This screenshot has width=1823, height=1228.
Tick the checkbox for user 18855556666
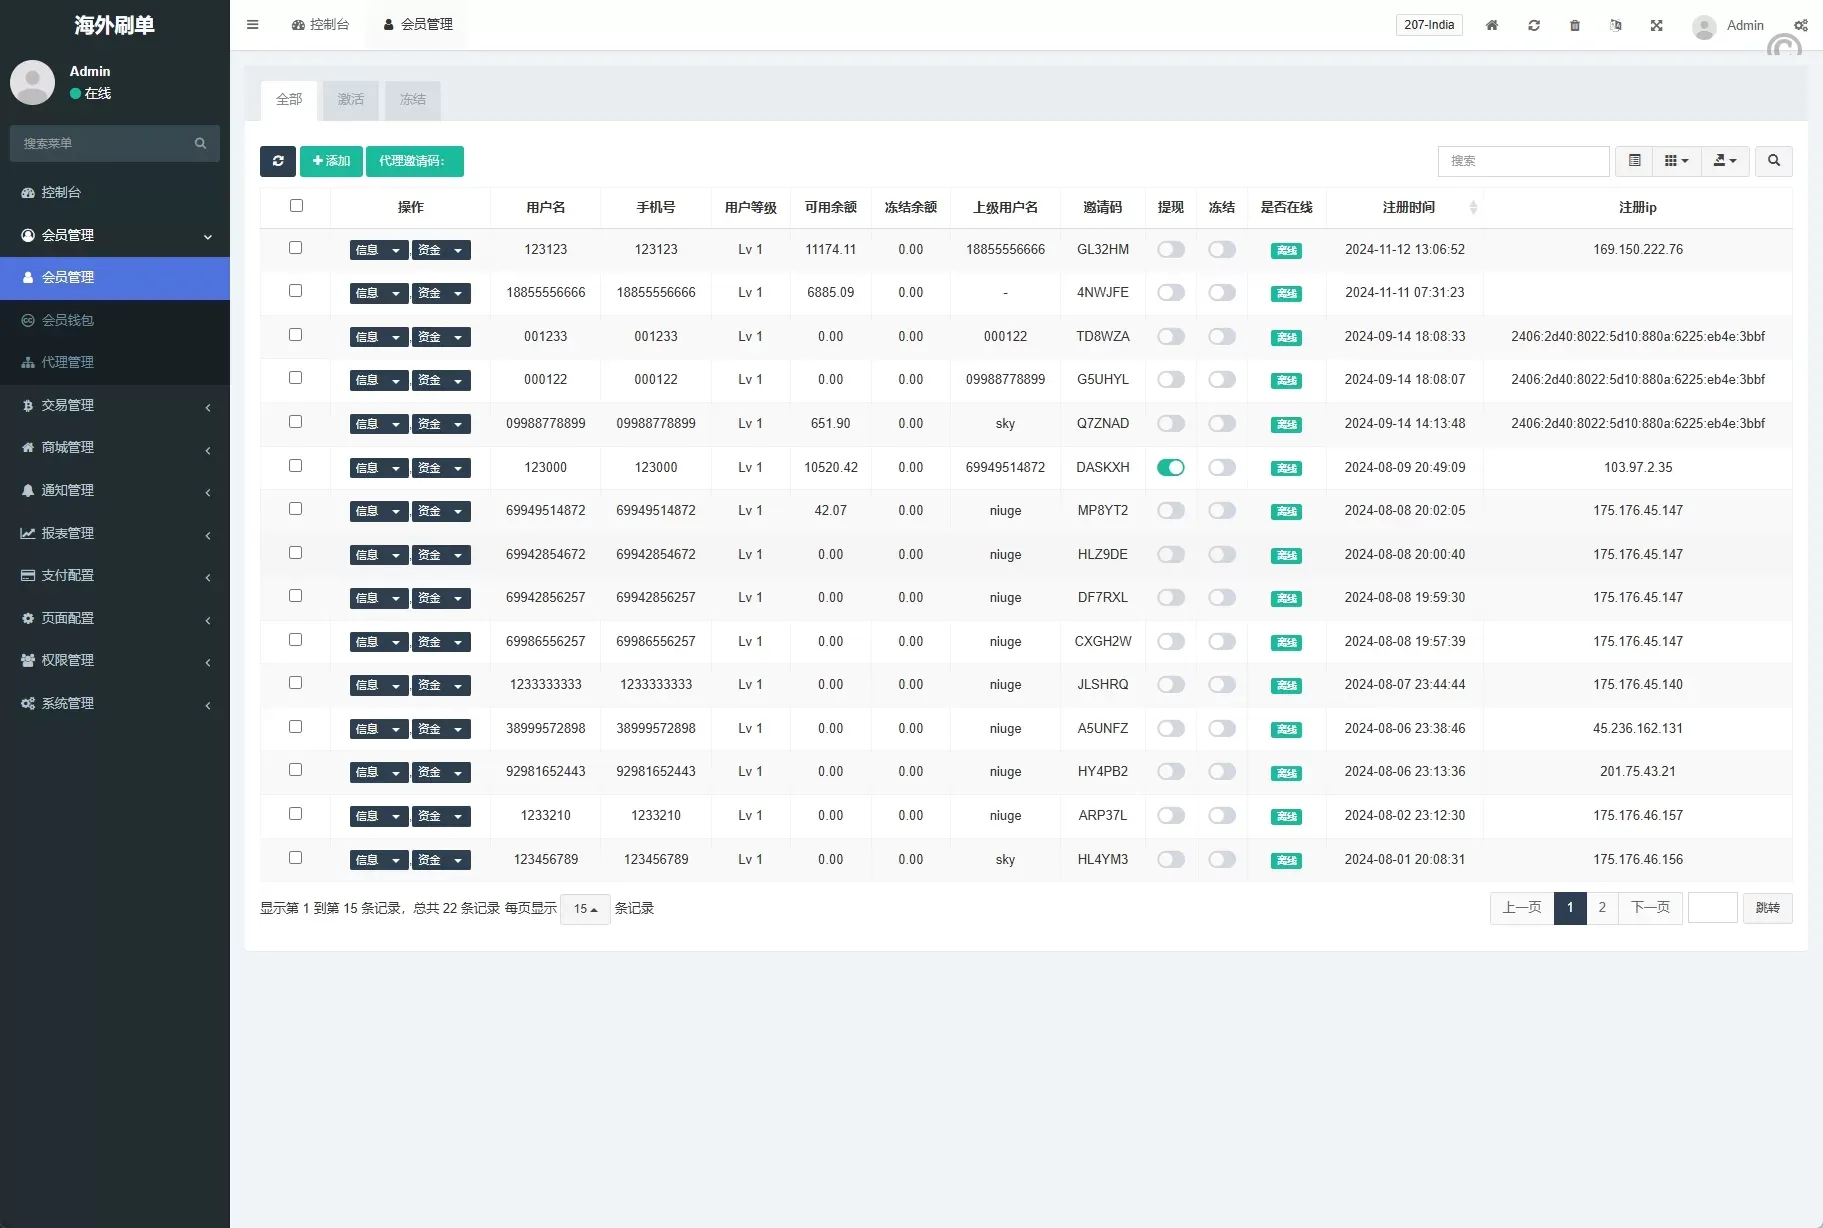[x=295, y=291]
